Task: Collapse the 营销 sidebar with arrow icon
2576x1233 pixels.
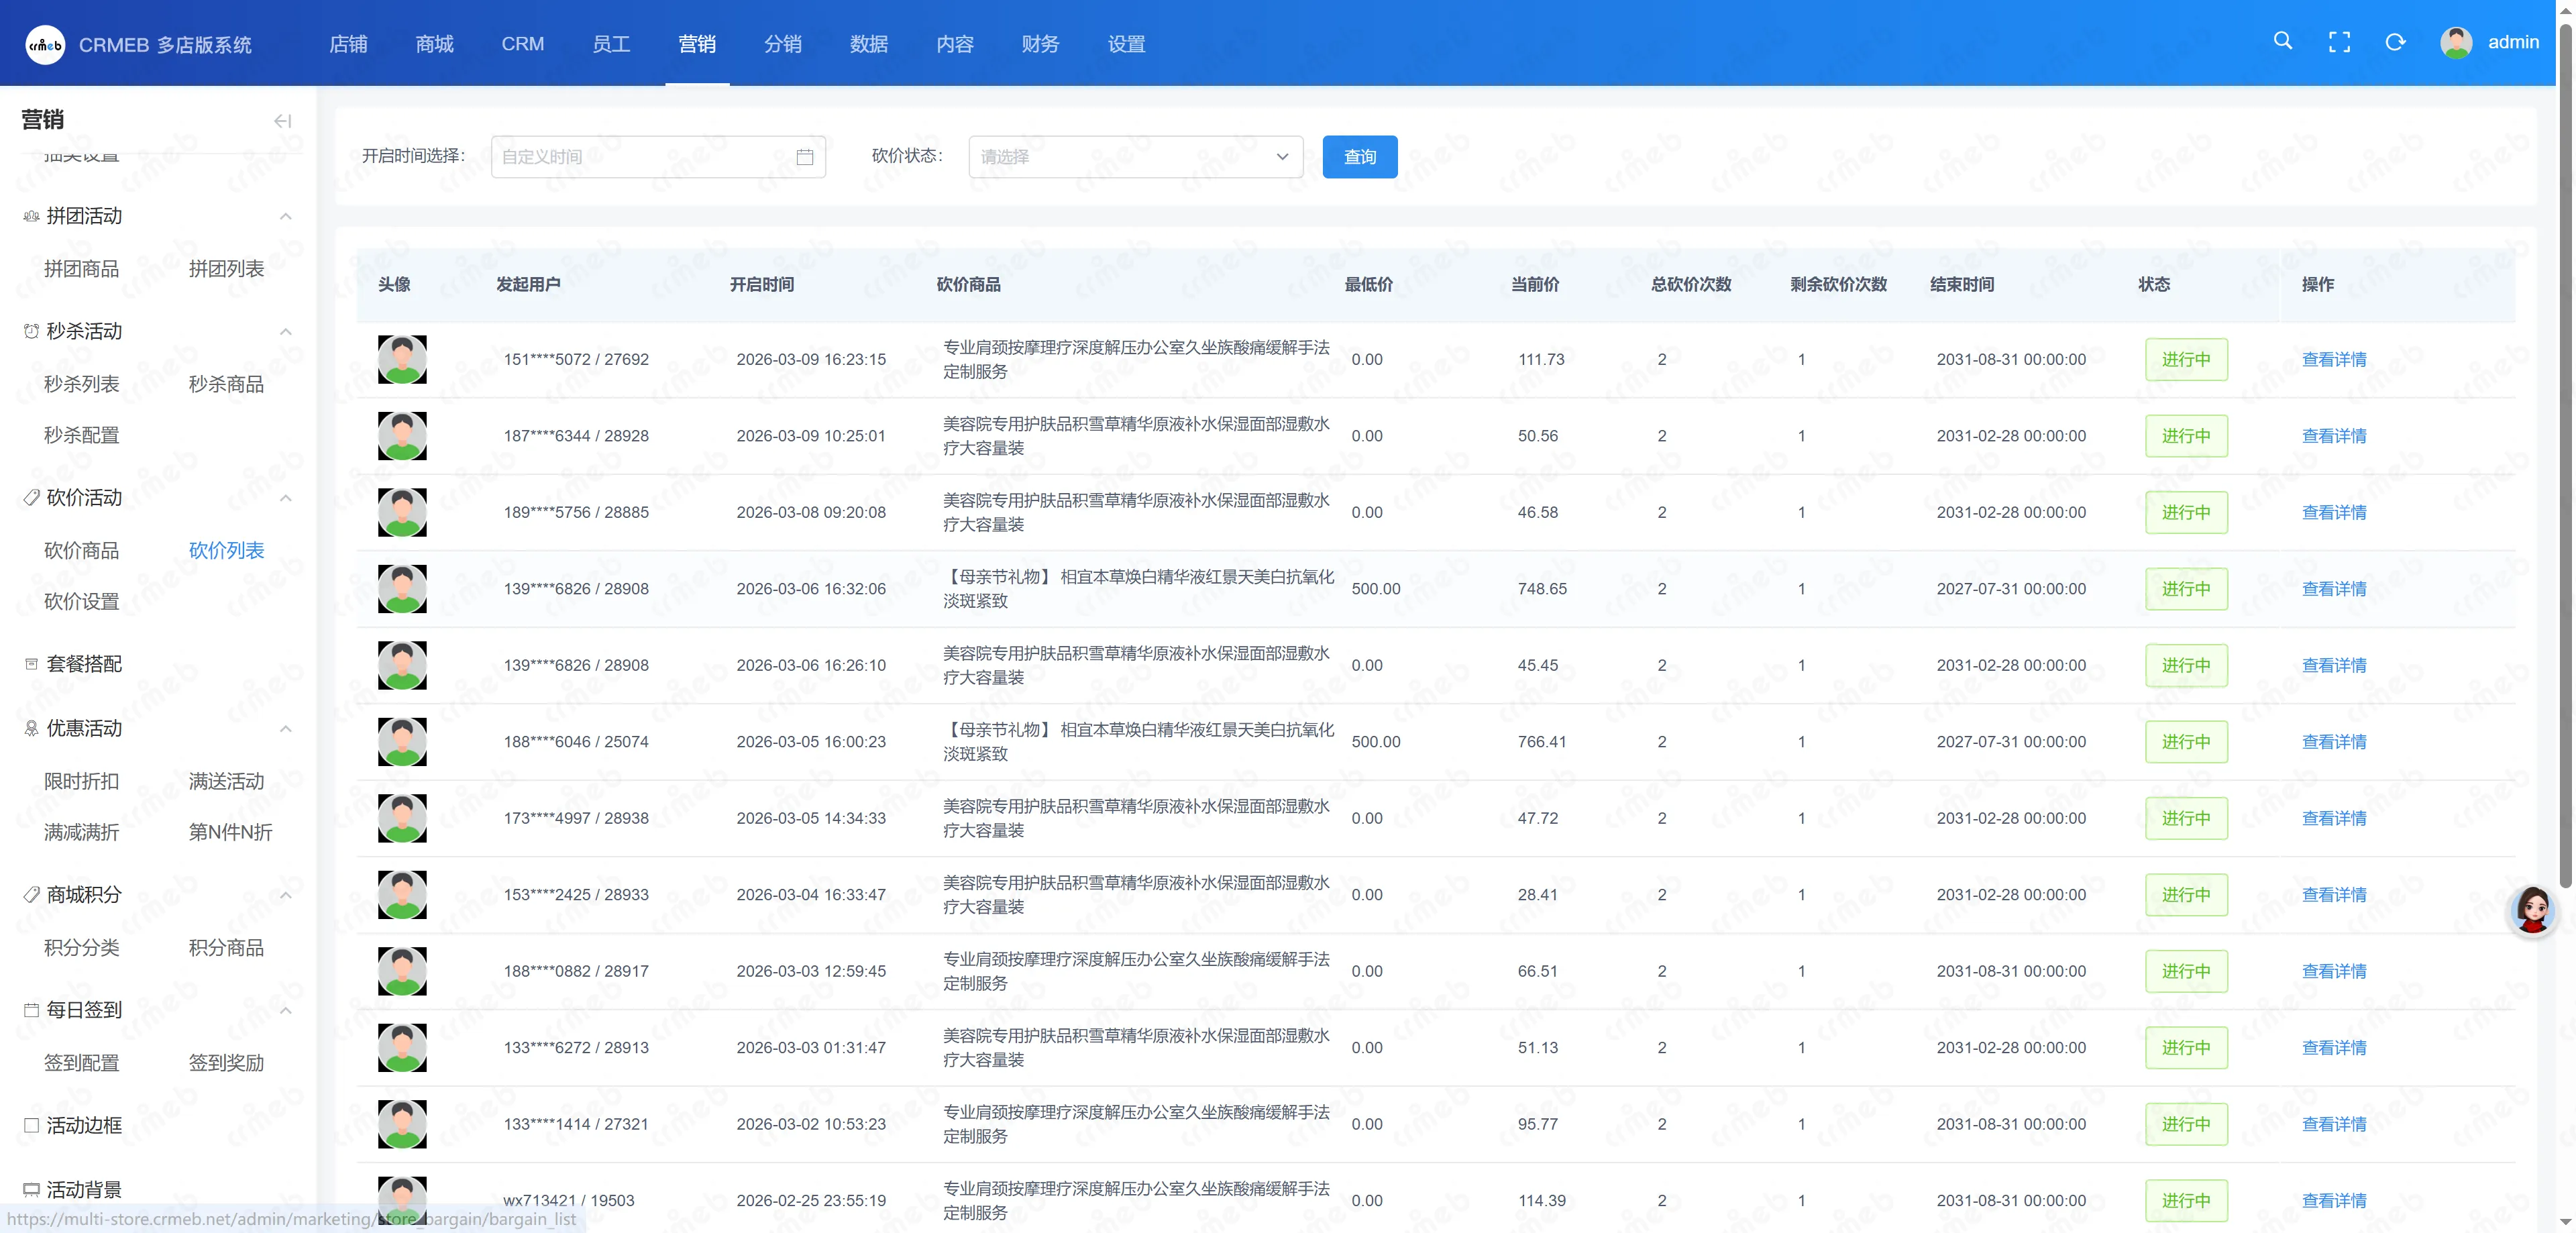Action: [283, 121]
